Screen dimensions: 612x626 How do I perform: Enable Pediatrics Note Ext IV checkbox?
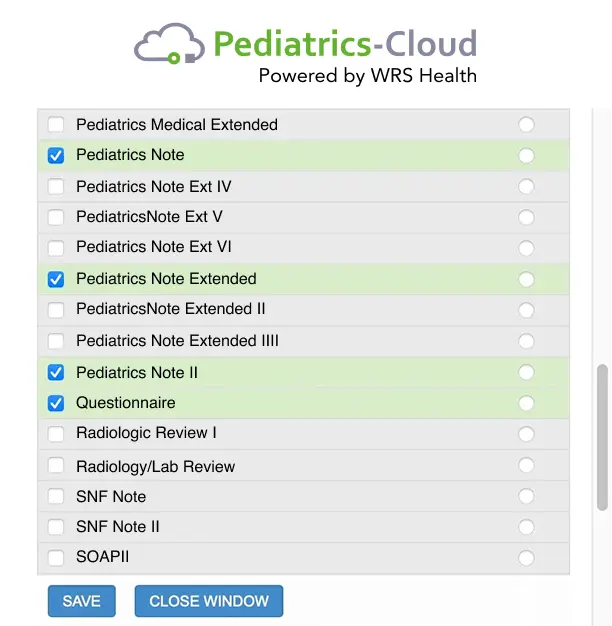click(56, 187)
